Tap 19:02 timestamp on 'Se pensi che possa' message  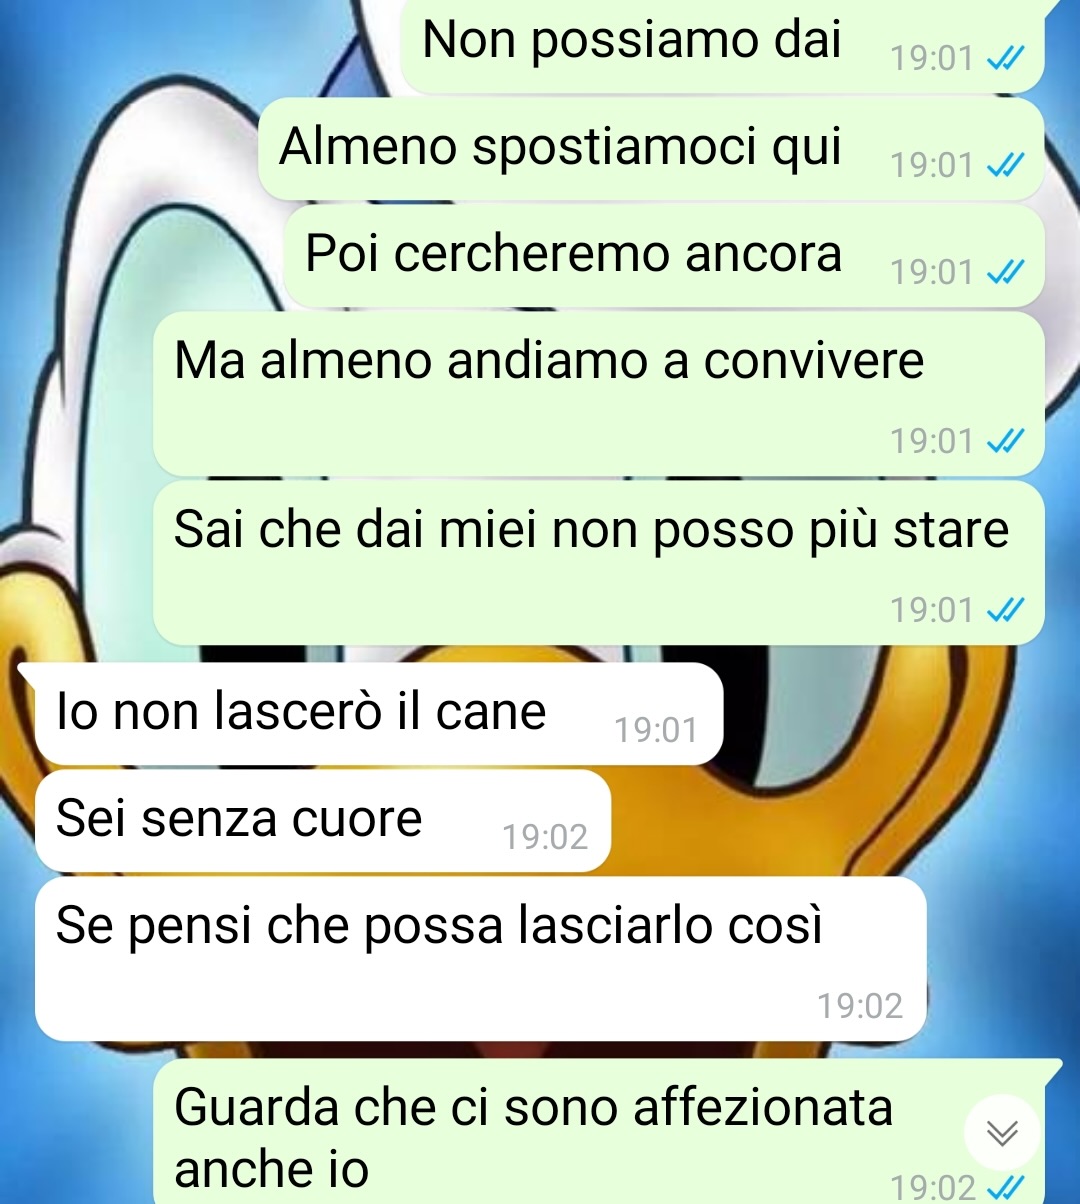click(860, 1006)
